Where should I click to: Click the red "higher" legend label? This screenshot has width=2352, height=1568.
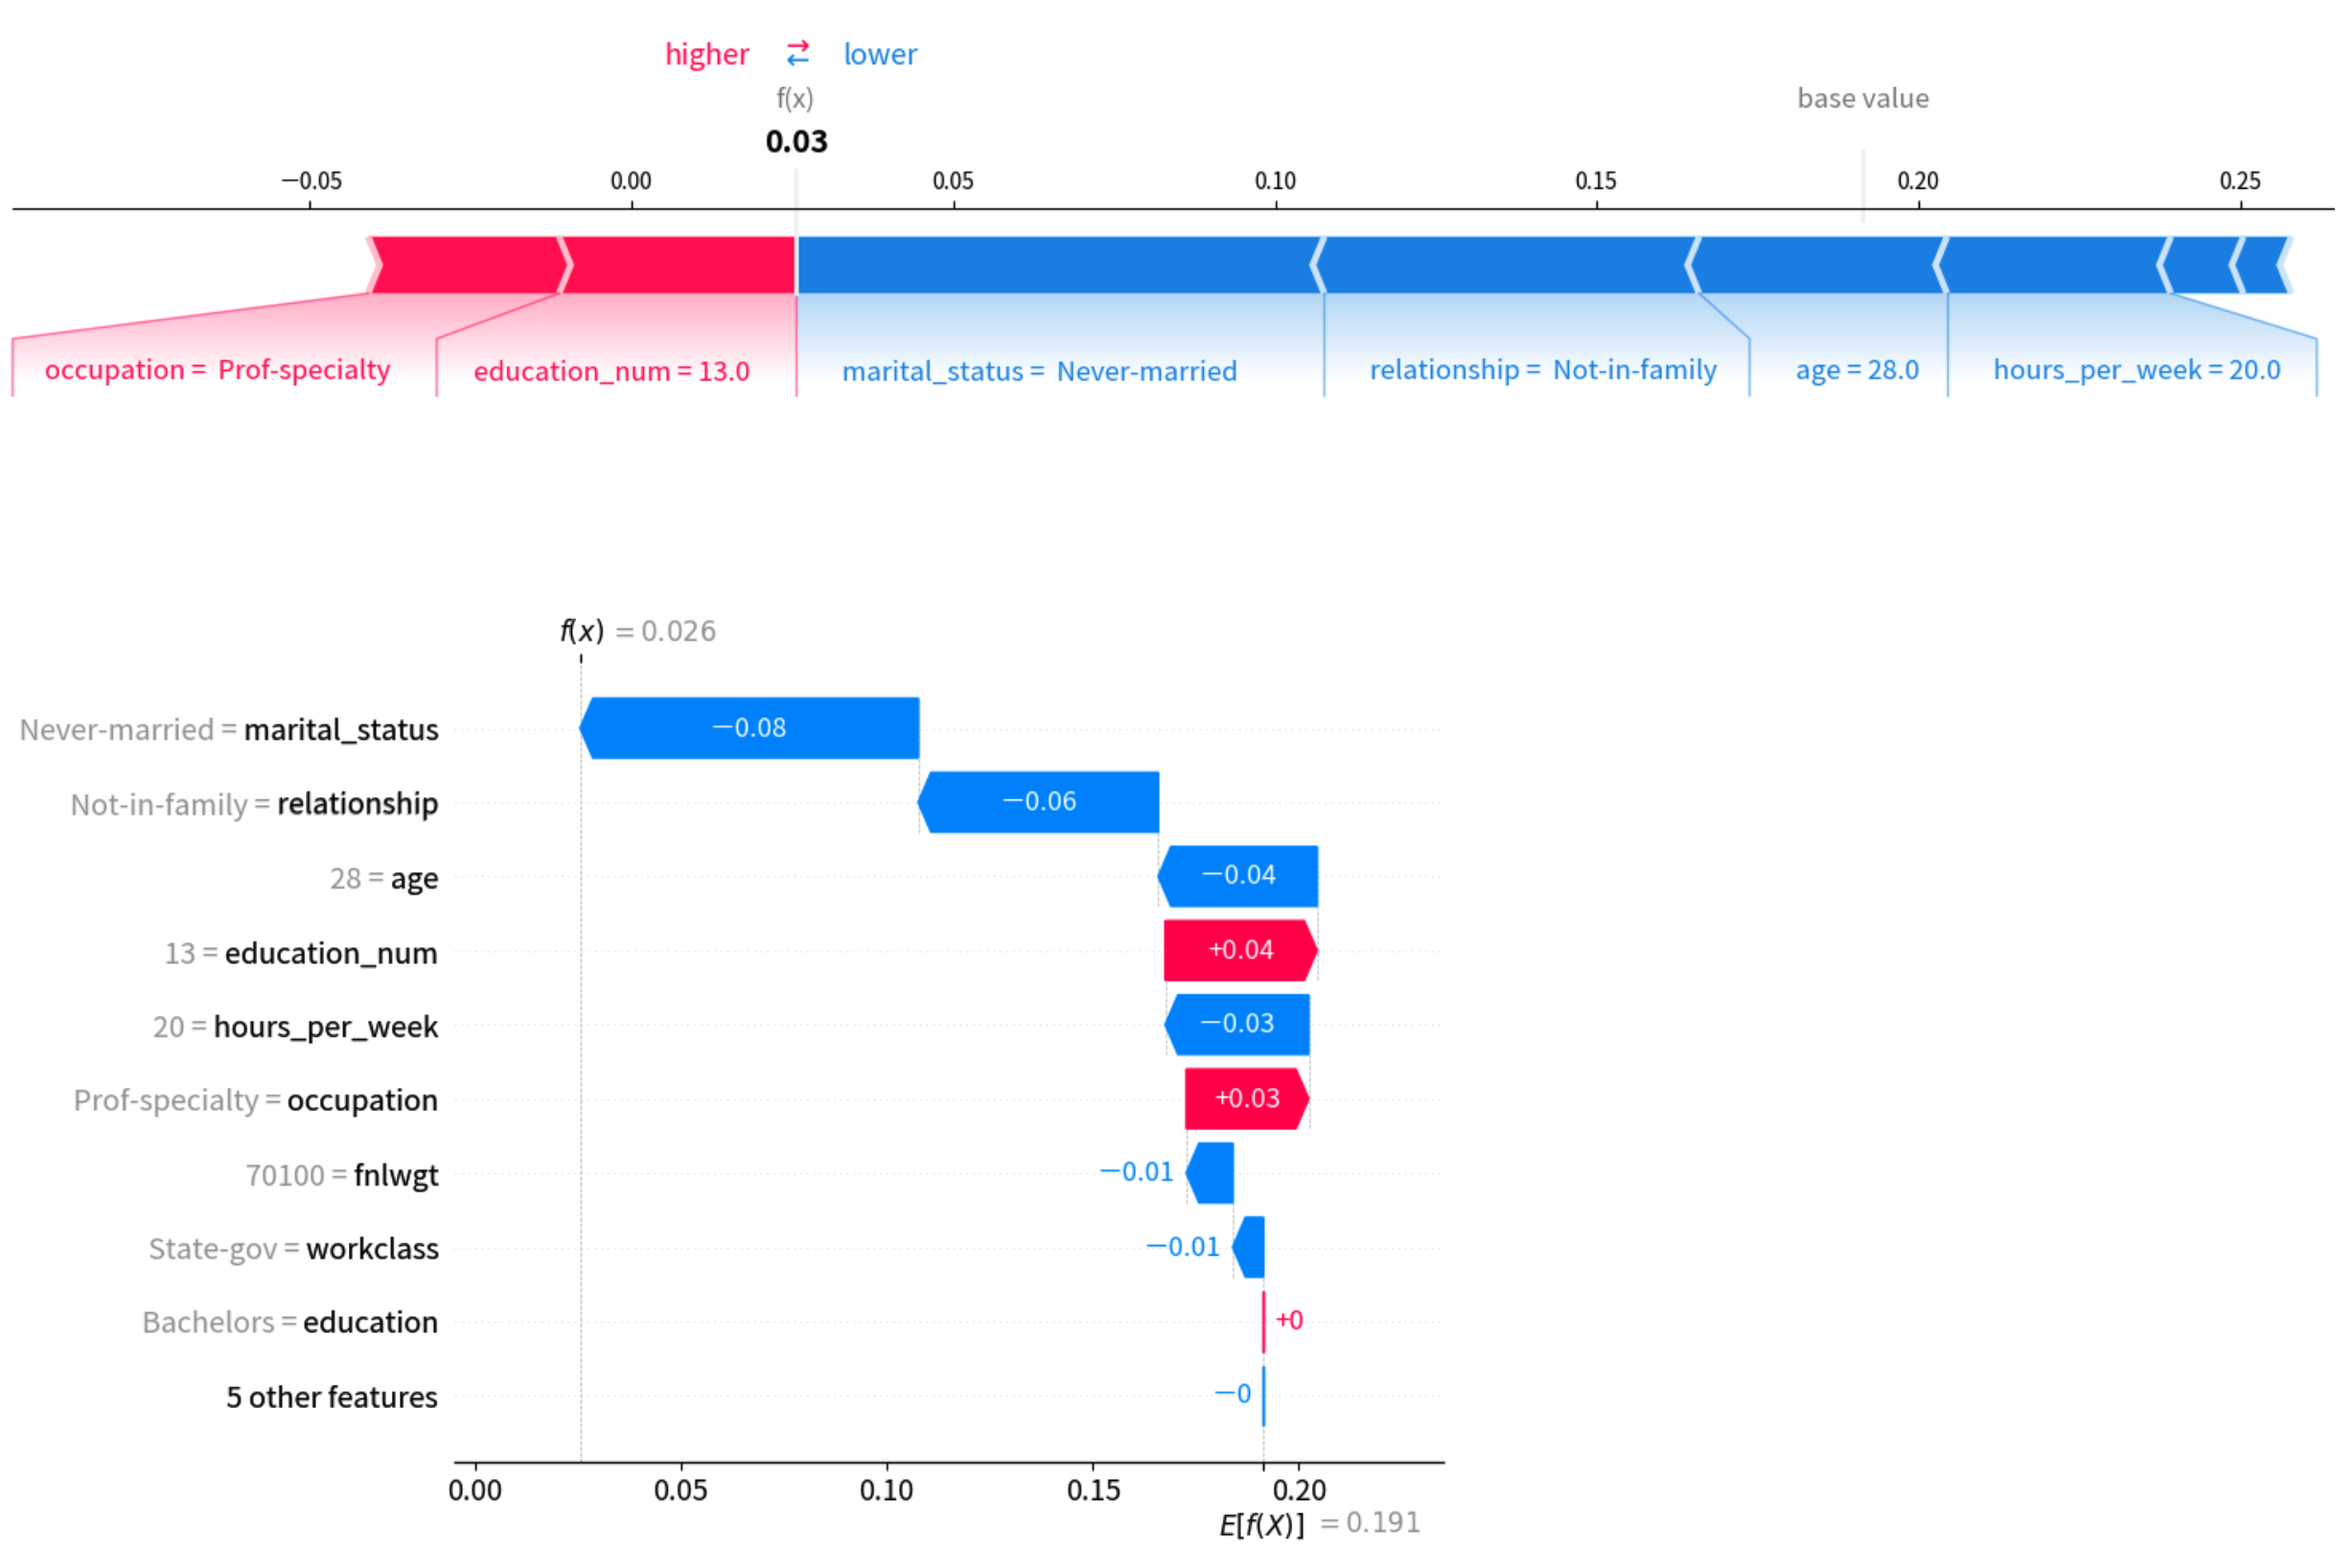tap(706, 54)
